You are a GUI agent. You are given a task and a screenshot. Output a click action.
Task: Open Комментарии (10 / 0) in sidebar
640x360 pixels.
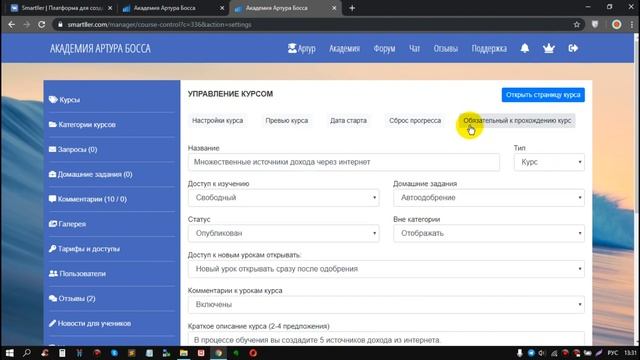click(88, 199)
